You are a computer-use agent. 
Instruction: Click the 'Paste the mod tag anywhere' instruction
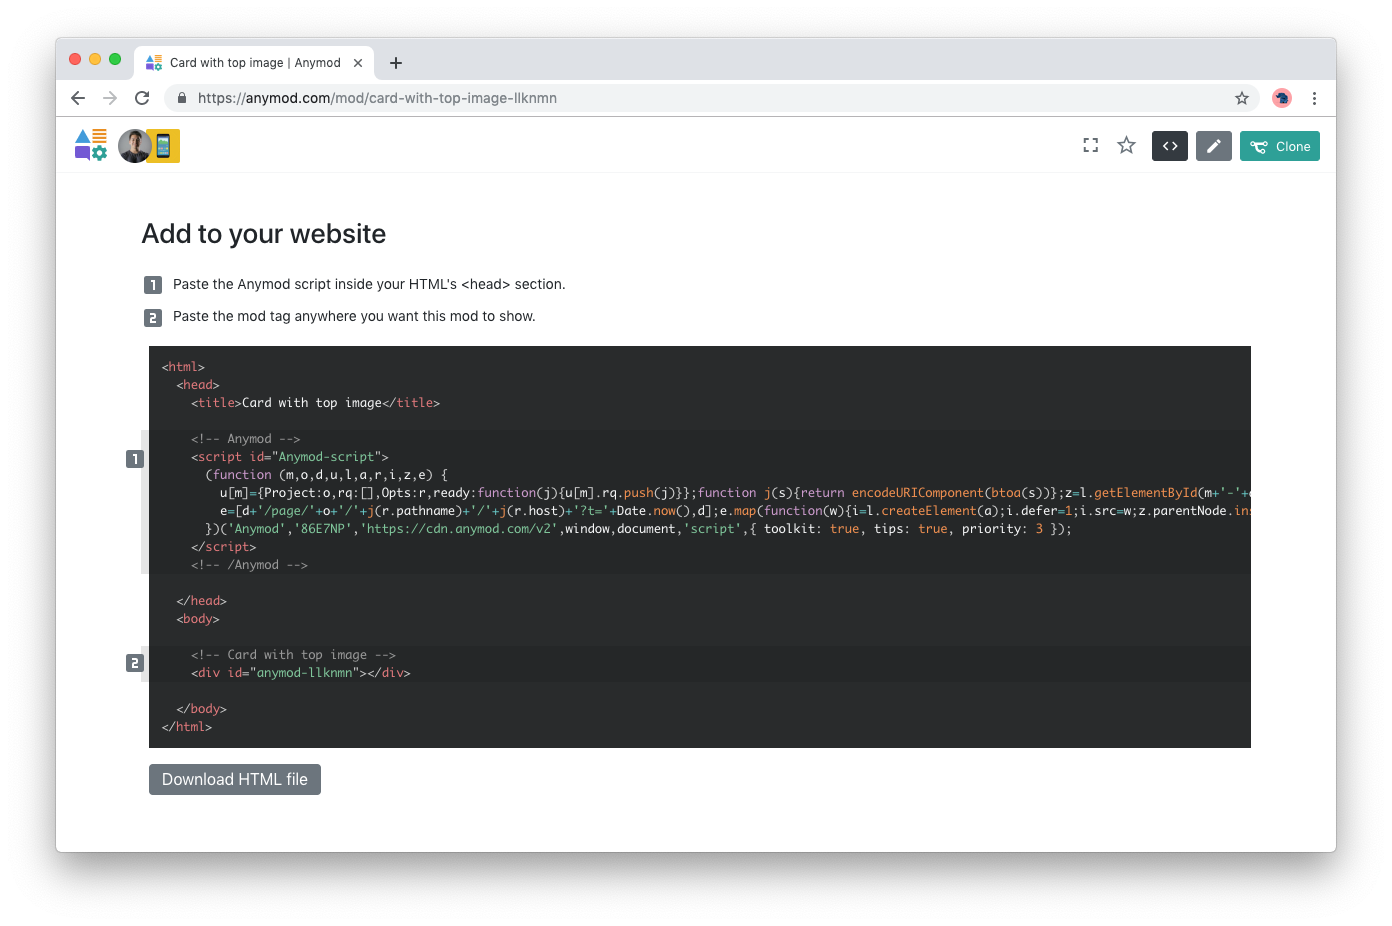(354, 316)
